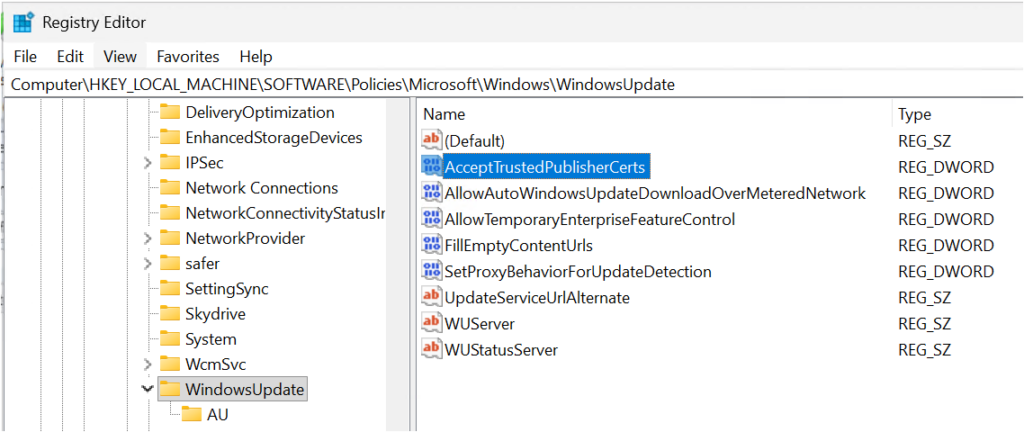The image size is (1024, 432).
Task: Click the DWORD icon next to SetProxyBehaviorForUpdateDetection
Action: pyautogui.click(x=432, y=271)
